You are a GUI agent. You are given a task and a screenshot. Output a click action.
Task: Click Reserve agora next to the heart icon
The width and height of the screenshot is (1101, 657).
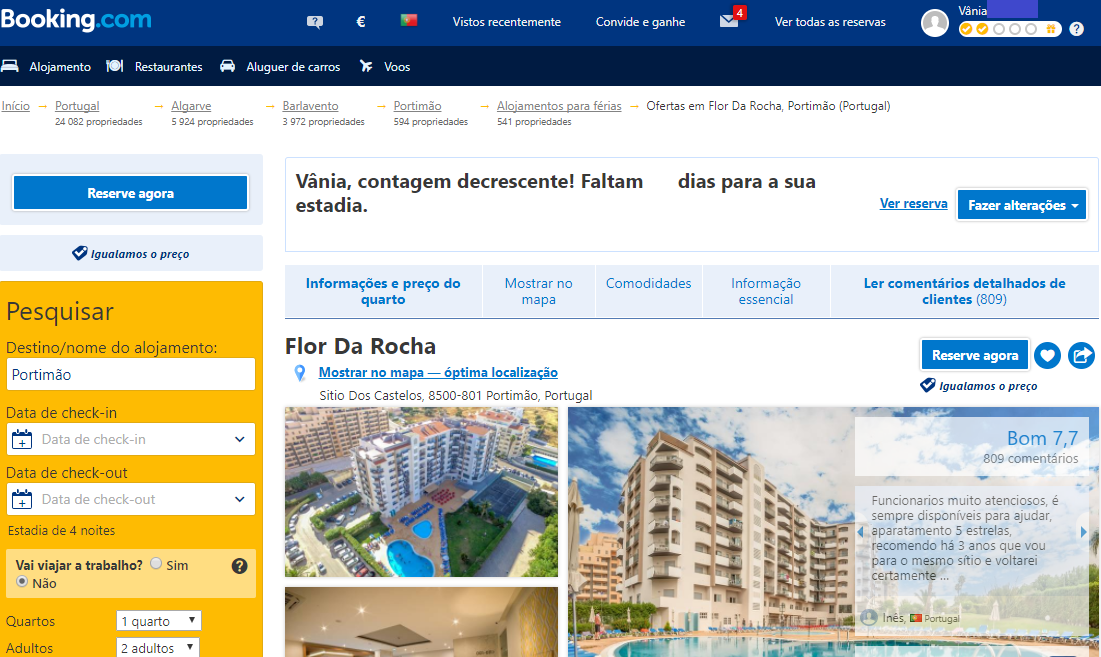pos(975,355)
